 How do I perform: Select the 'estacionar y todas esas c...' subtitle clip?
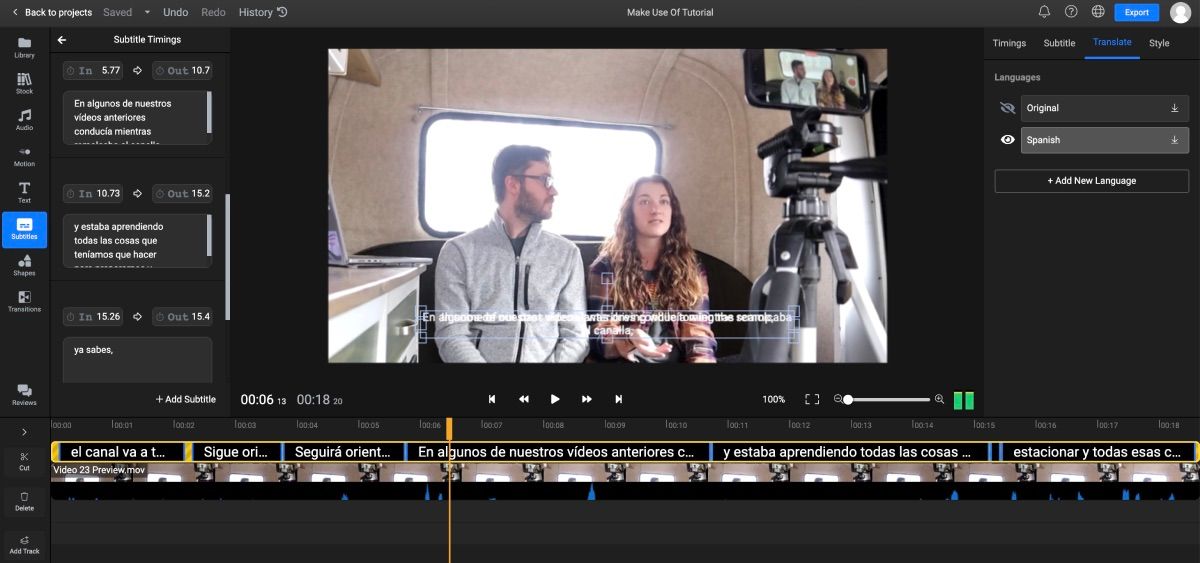[1096, 452]
